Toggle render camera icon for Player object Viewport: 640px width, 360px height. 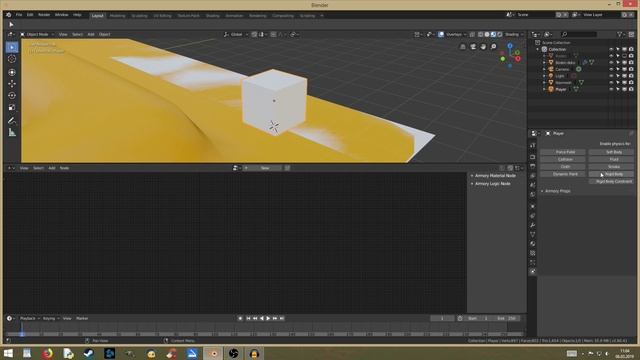tap(631, 89)
